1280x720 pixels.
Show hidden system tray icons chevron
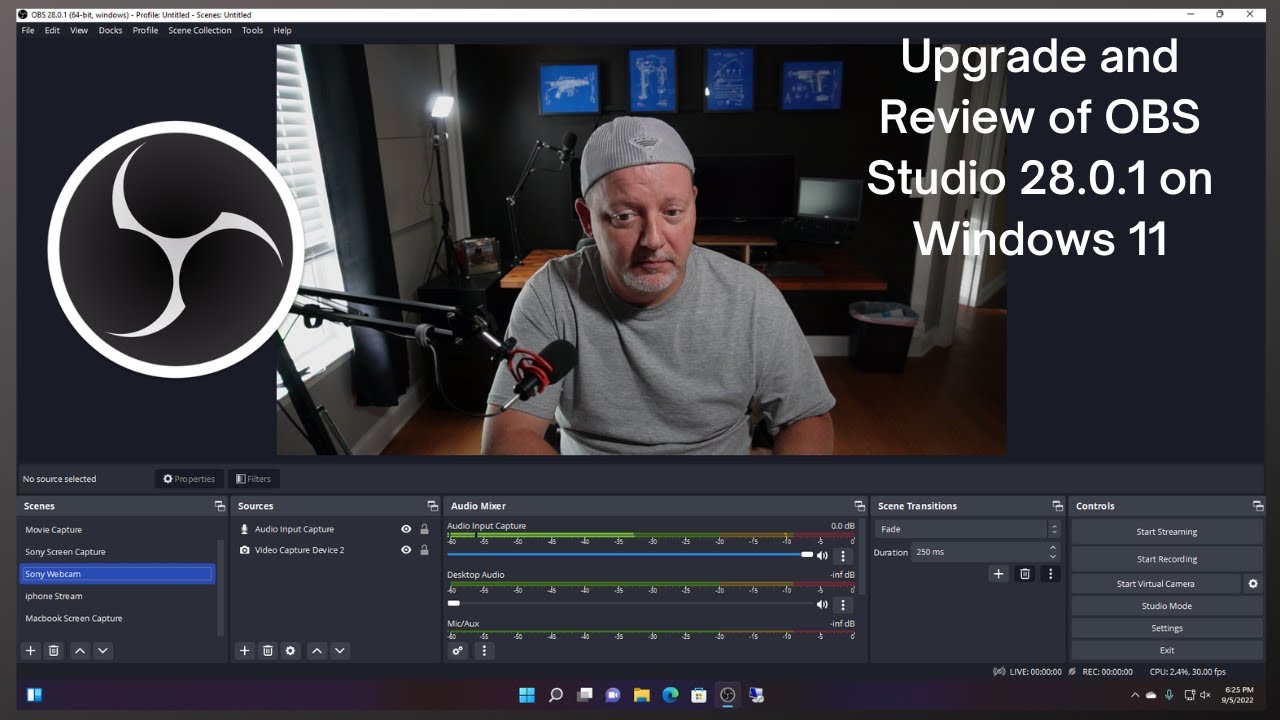[x=1134, y=695]
